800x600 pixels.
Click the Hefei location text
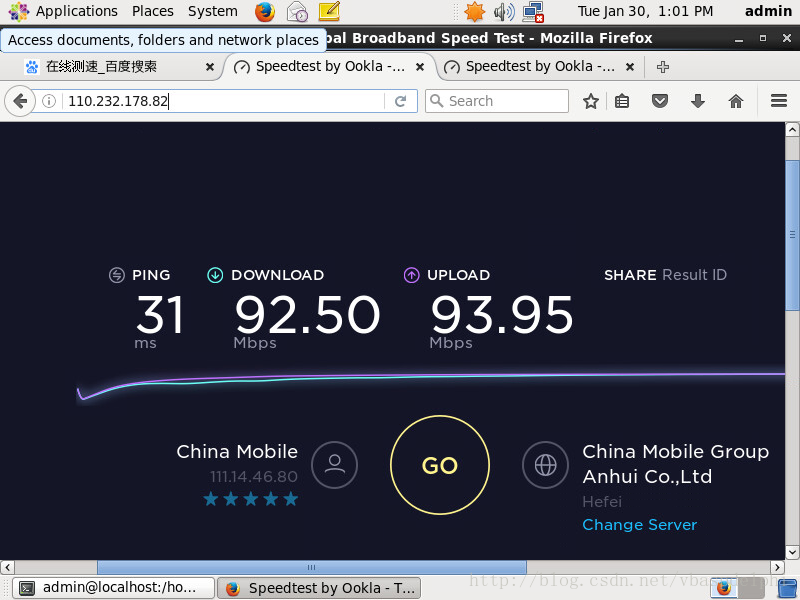pos(602,502)
